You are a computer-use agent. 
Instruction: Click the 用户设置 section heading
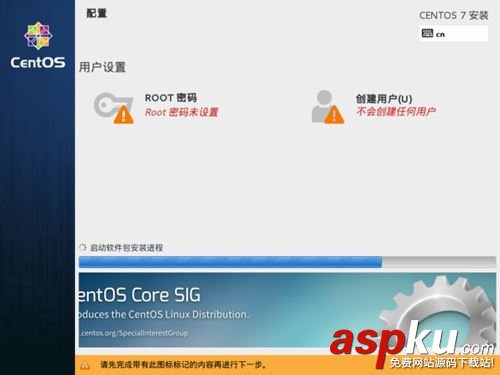coord(102,67)
